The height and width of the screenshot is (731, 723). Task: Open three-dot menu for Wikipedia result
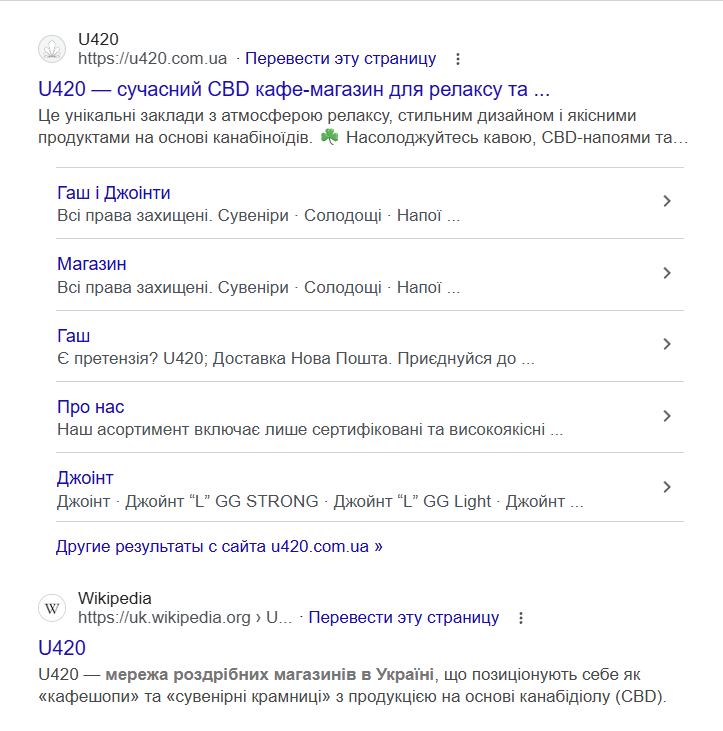[x=520, y=618]
